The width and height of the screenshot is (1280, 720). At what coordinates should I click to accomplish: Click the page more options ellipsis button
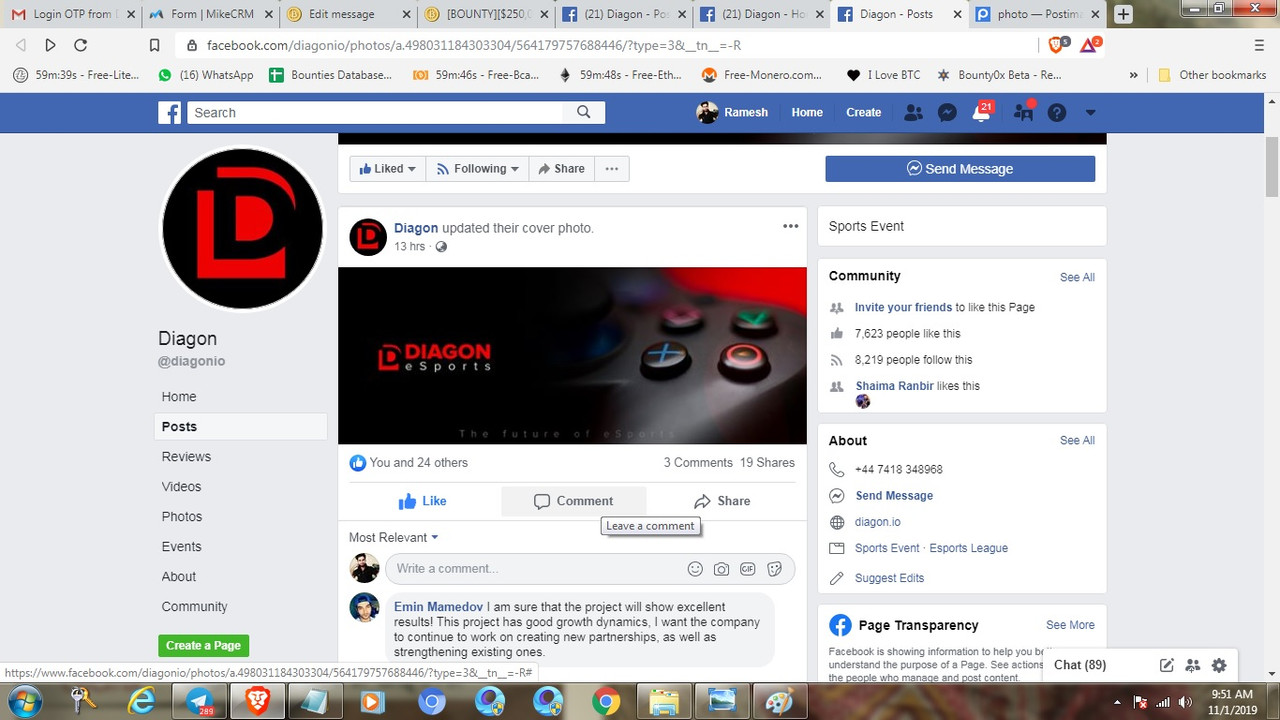click(x=612, y=169)
